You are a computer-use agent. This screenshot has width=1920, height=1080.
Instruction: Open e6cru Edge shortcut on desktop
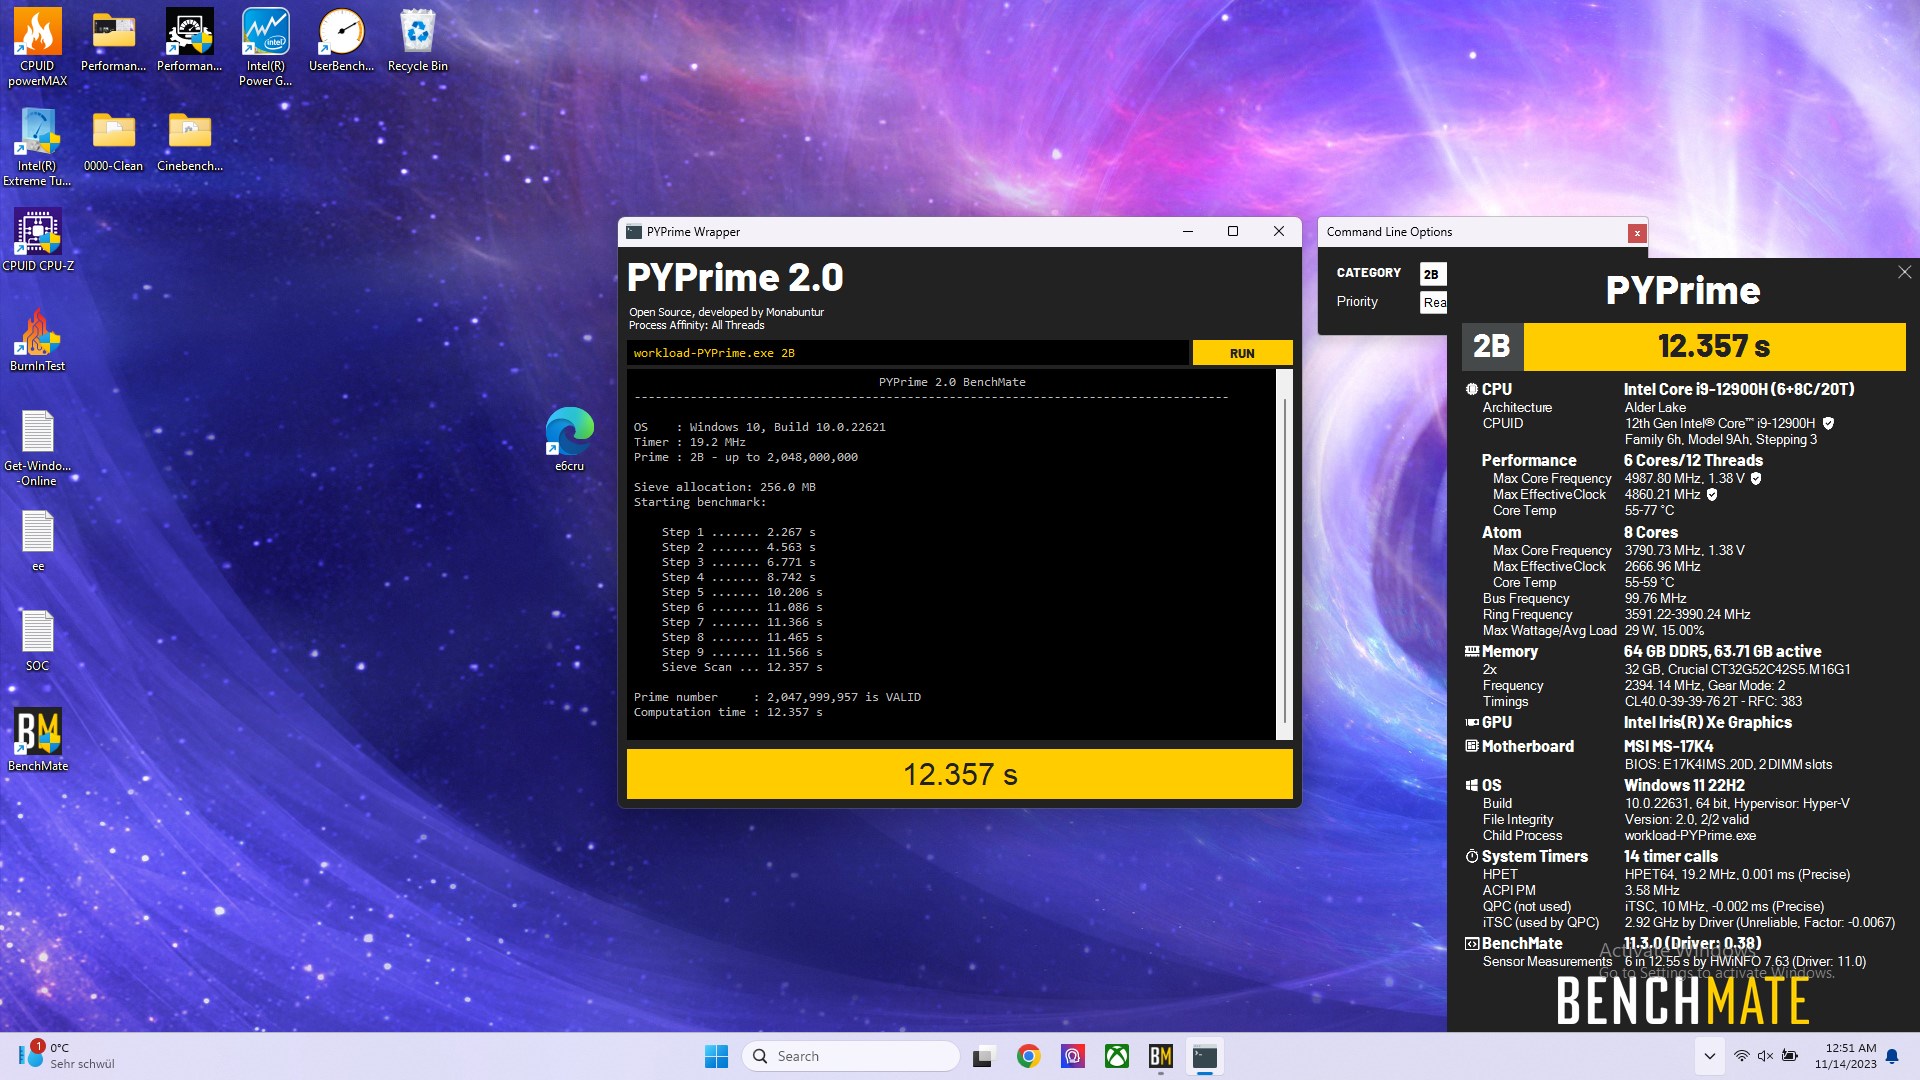point(570,440)
